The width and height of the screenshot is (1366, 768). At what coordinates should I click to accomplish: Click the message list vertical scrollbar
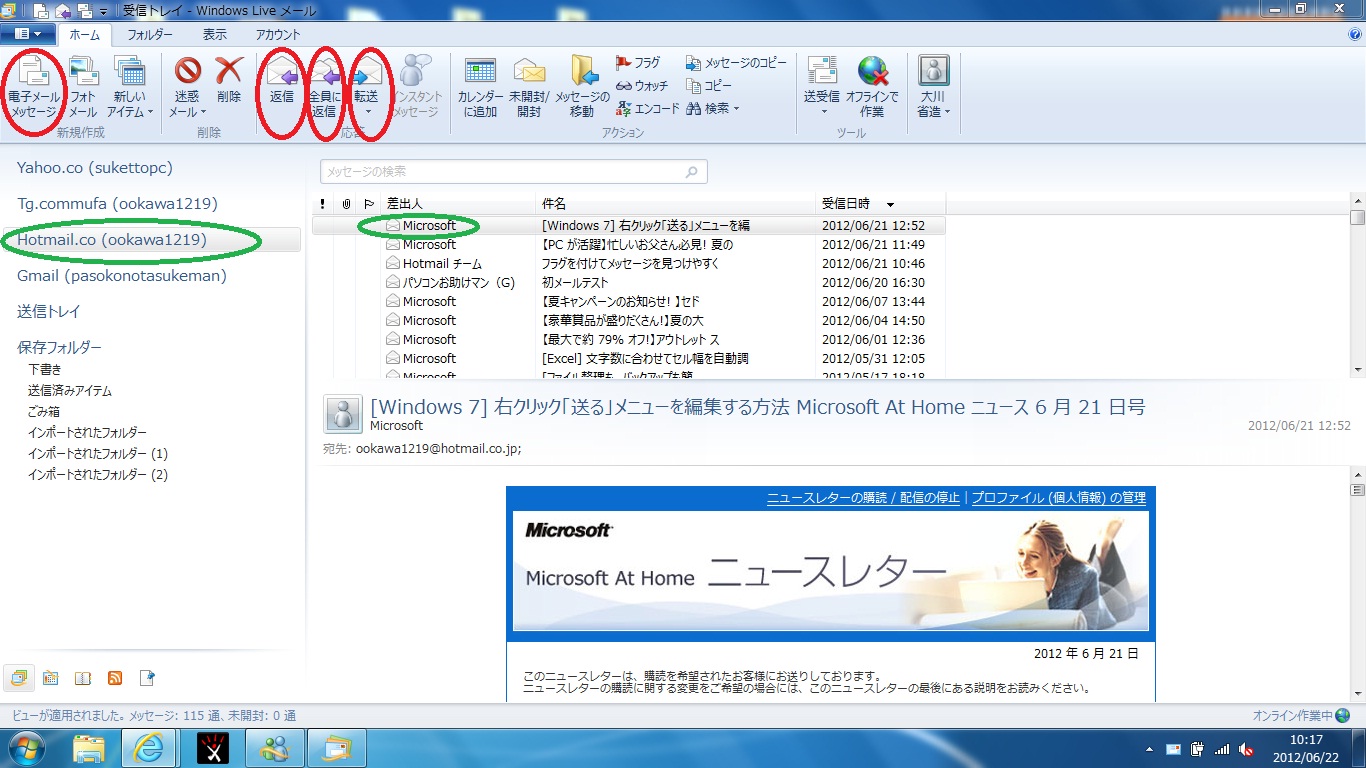(x=1357, y=285)
